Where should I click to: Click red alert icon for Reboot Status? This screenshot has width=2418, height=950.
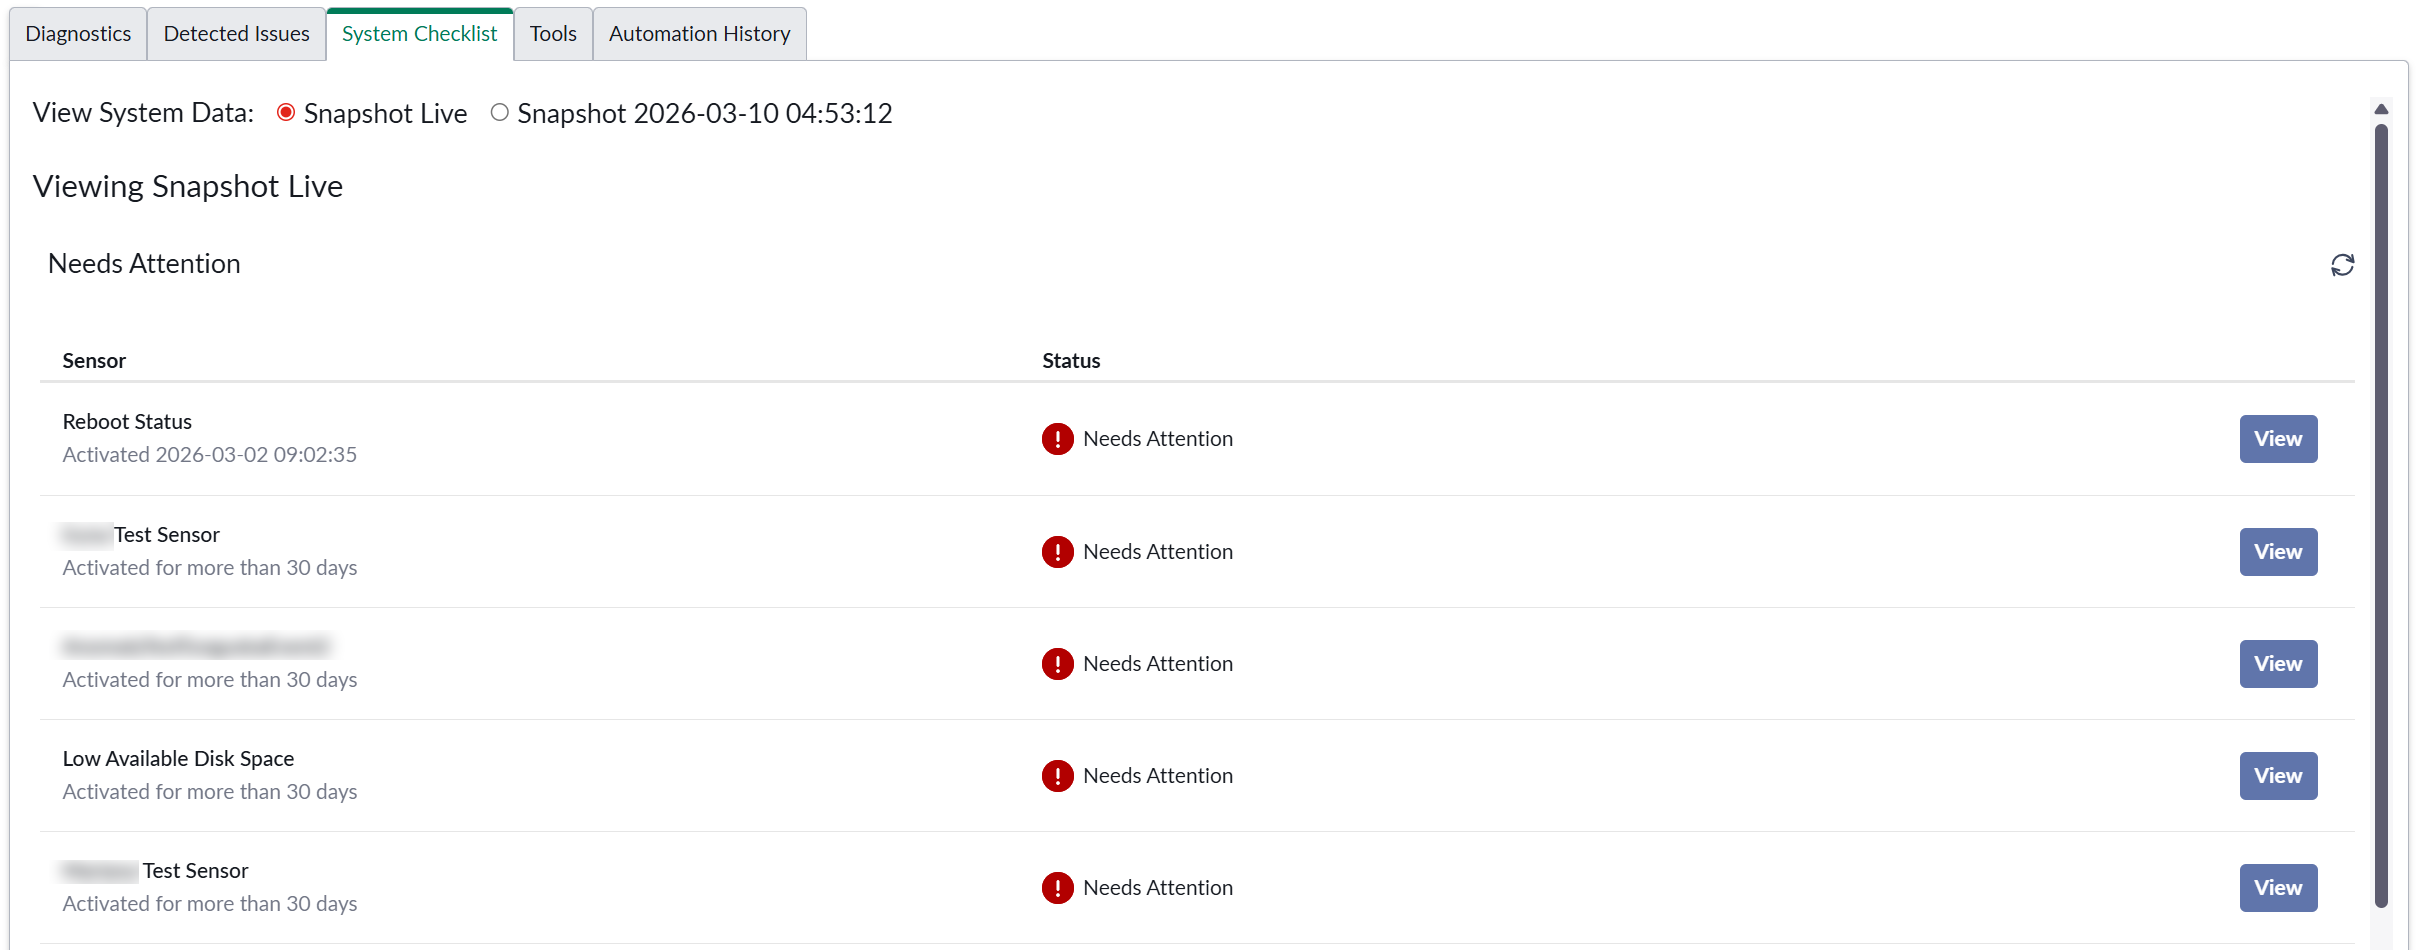click(1057, 439)
